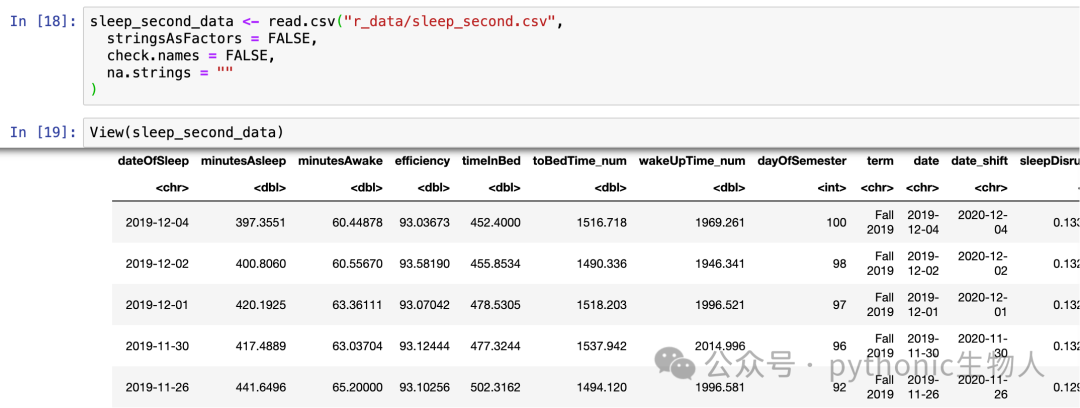This screenshot has height=408, width=1080.
Task: Click the efficiency value 93.58190
Action: pos(424,263)
